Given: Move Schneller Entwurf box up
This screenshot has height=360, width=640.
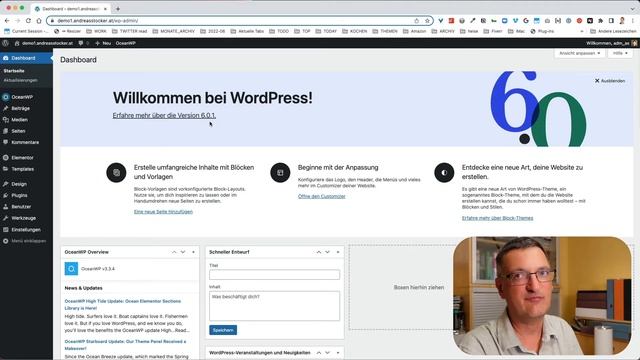Looking at the screenshot, I should (319, 252).
